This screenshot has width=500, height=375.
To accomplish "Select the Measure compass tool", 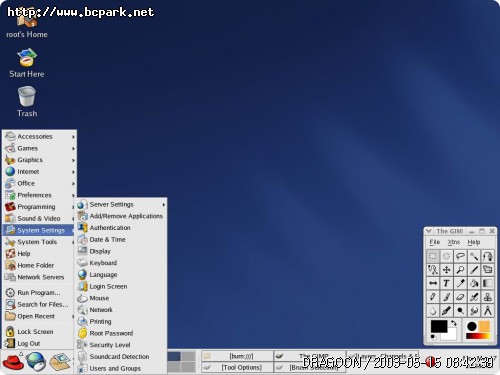I will [x=487, y=311].
